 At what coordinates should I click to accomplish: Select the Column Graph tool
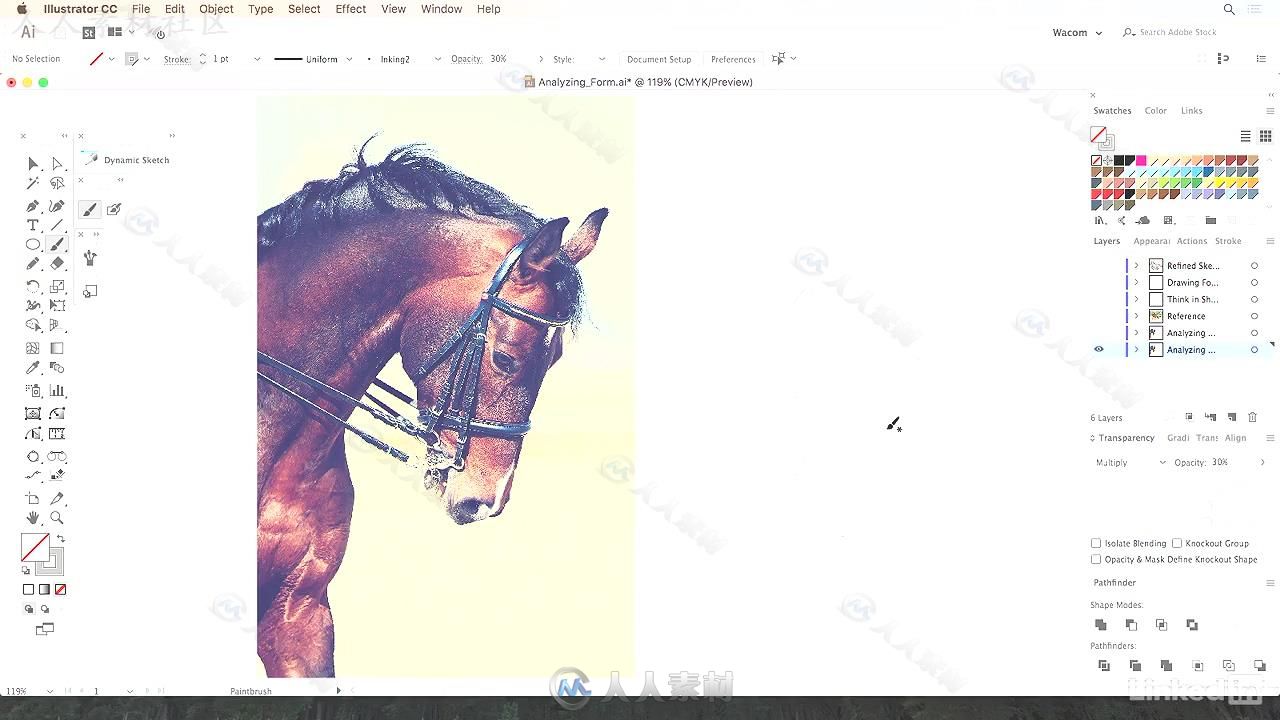point(57,391)
